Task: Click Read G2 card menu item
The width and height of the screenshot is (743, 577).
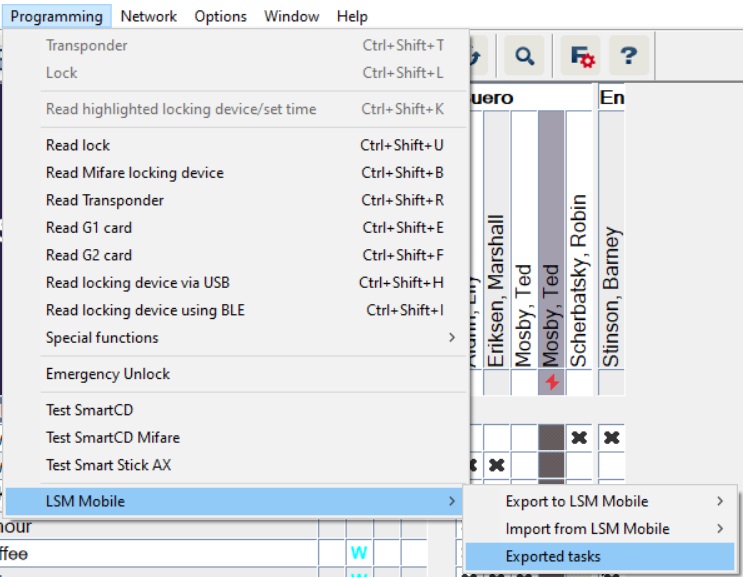Action: [89, 255]
